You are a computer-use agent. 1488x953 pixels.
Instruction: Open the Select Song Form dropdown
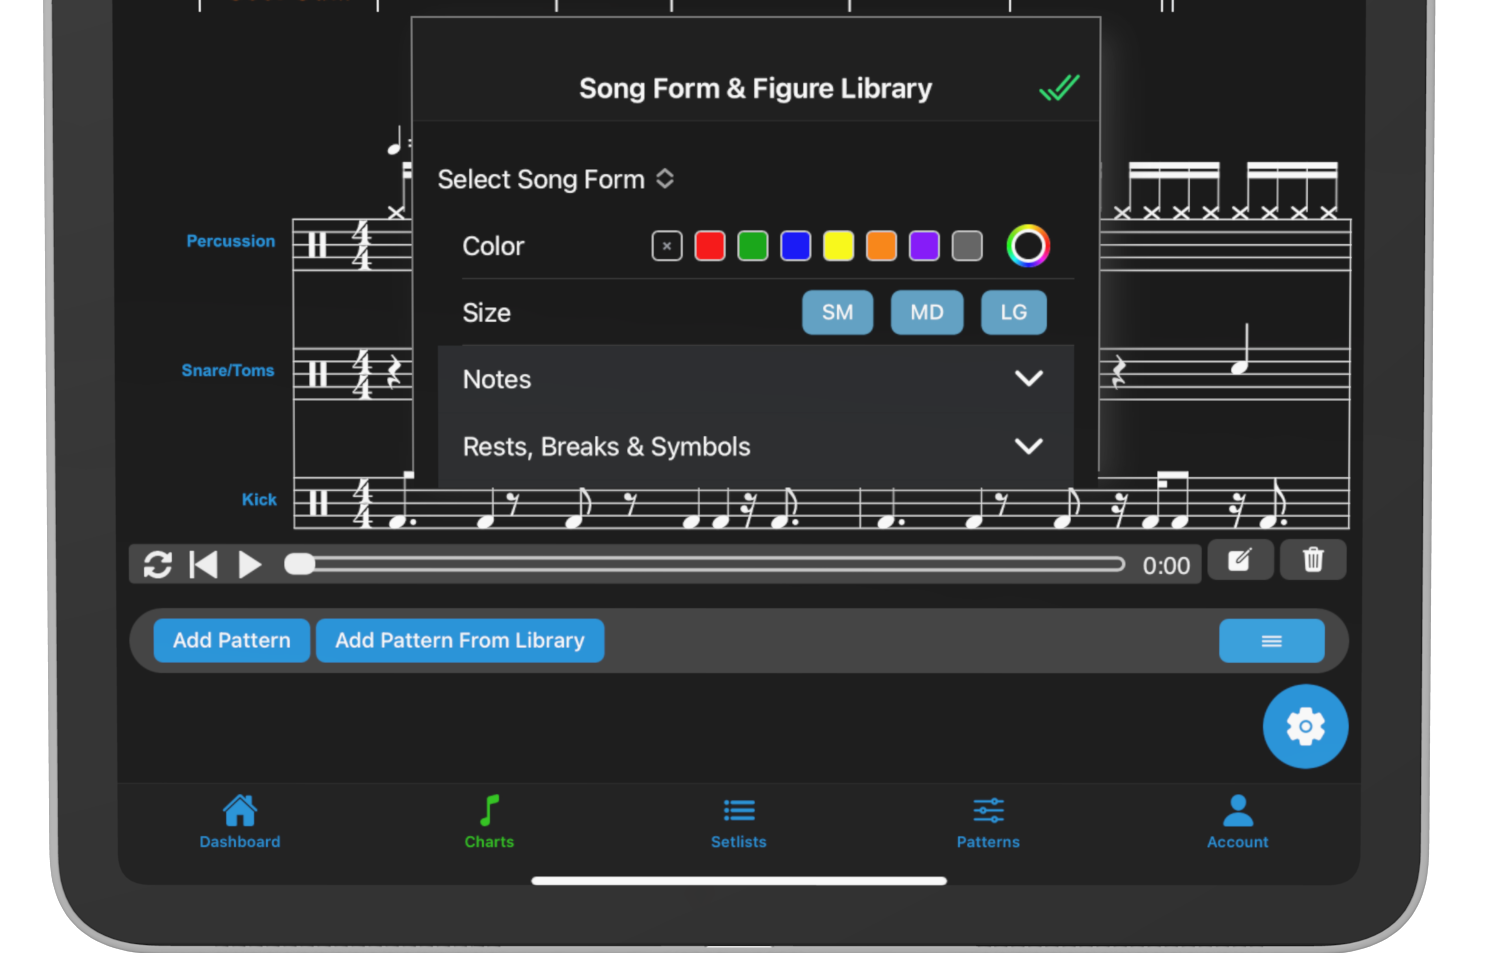pos(556,180)
